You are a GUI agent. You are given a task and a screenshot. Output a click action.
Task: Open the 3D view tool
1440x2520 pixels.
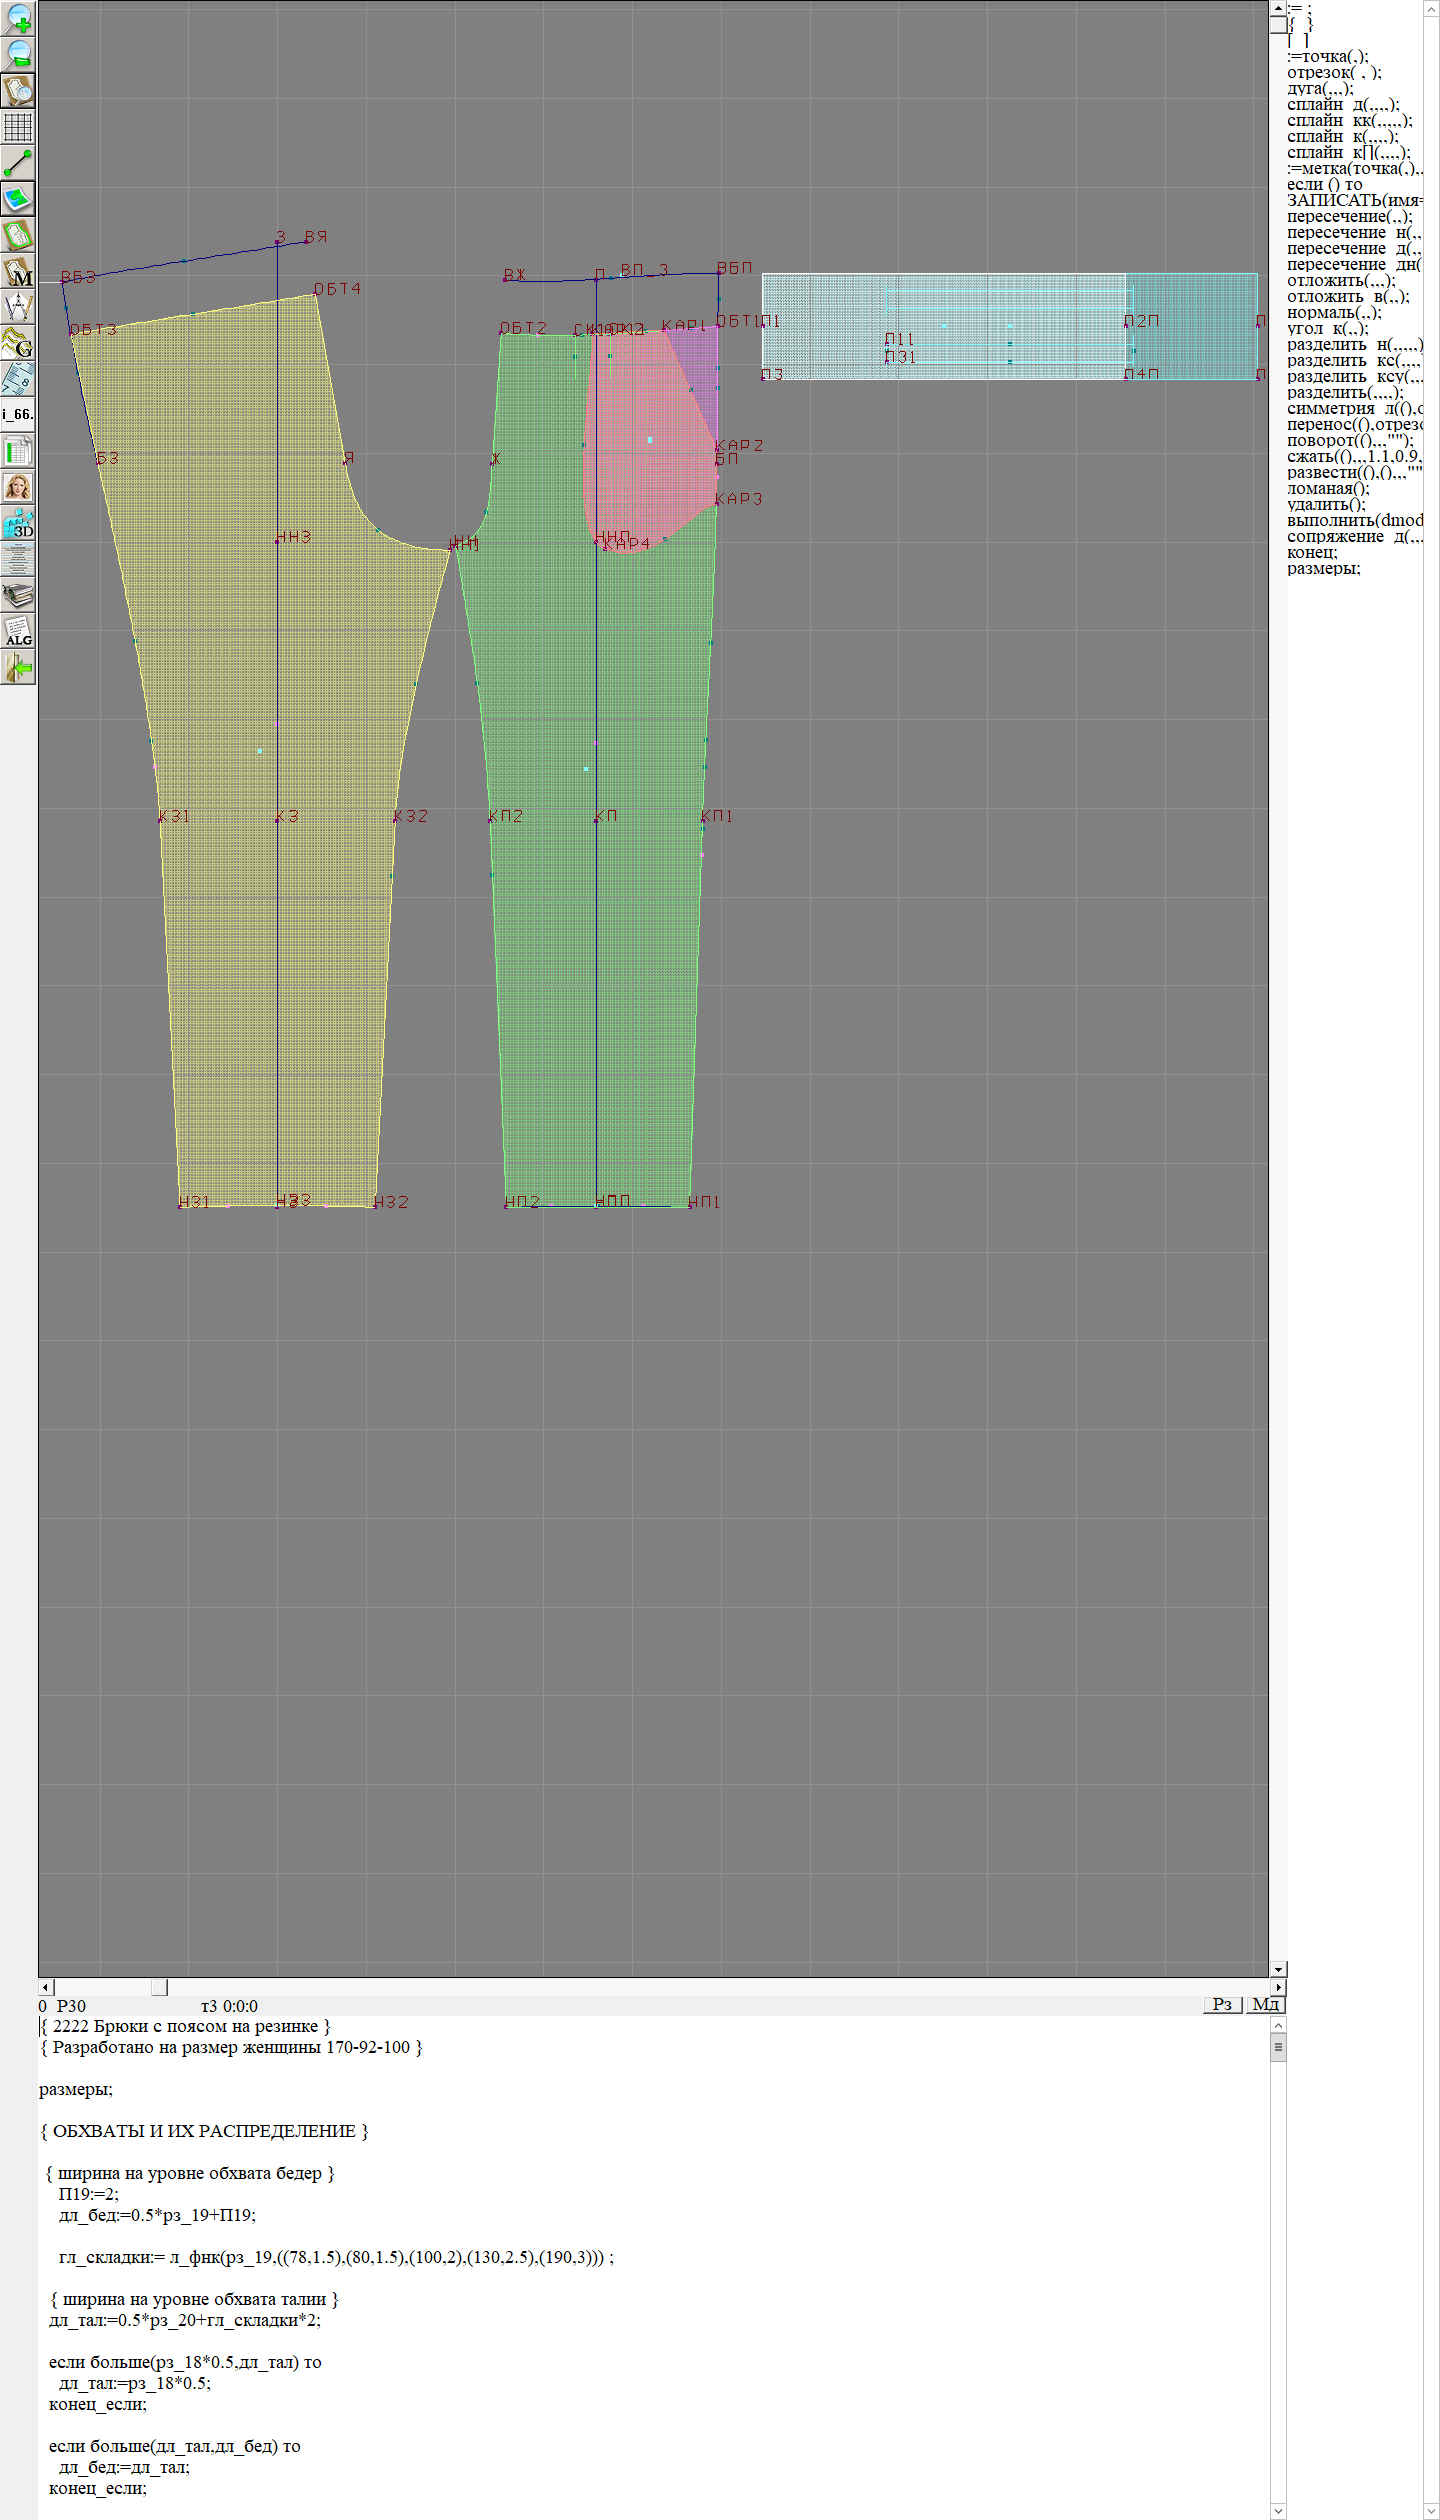18,523
